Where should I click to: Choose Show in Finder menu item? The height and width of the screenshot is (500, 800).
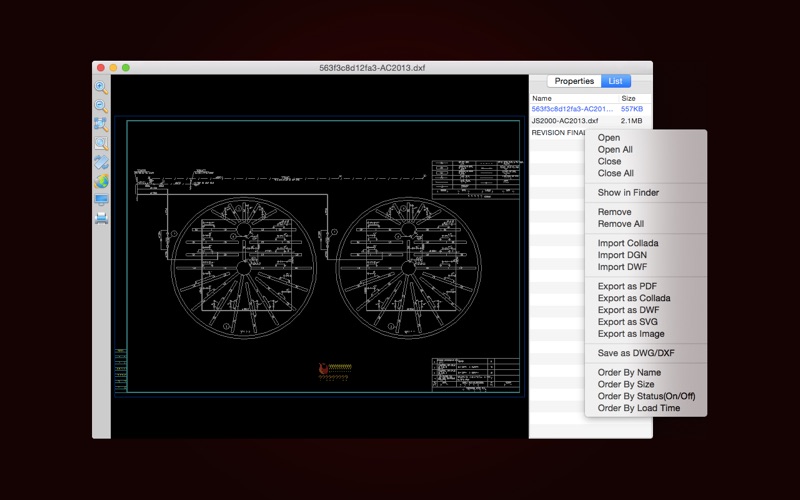[x=628, y=193]
